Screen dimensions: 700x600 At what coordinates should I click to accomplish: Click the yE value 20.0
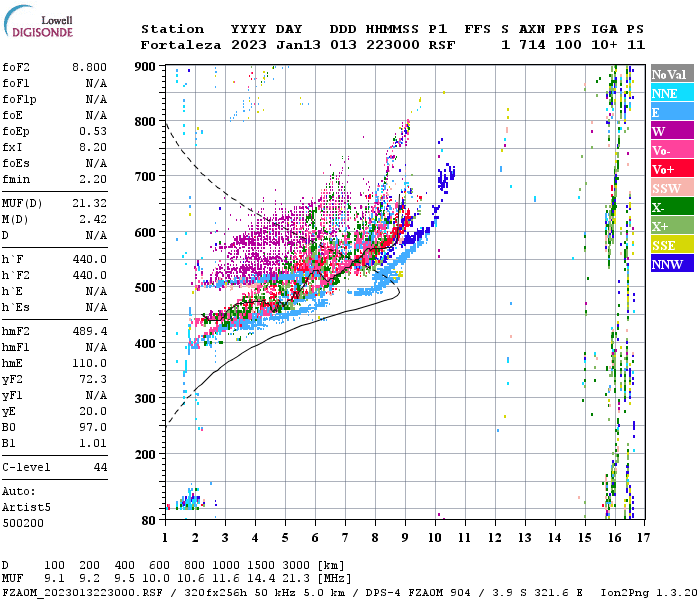coord(93,412)
